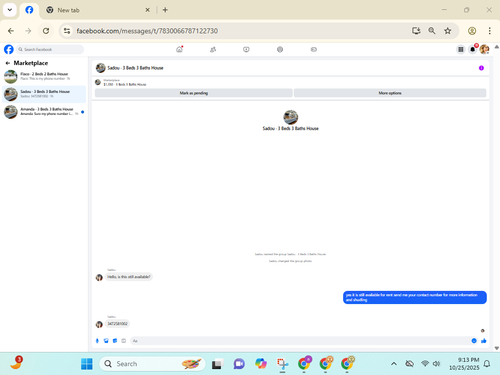Open the volume control in system tray
Viewport: 500px width, 375px height.
click(x=436, y=364)
